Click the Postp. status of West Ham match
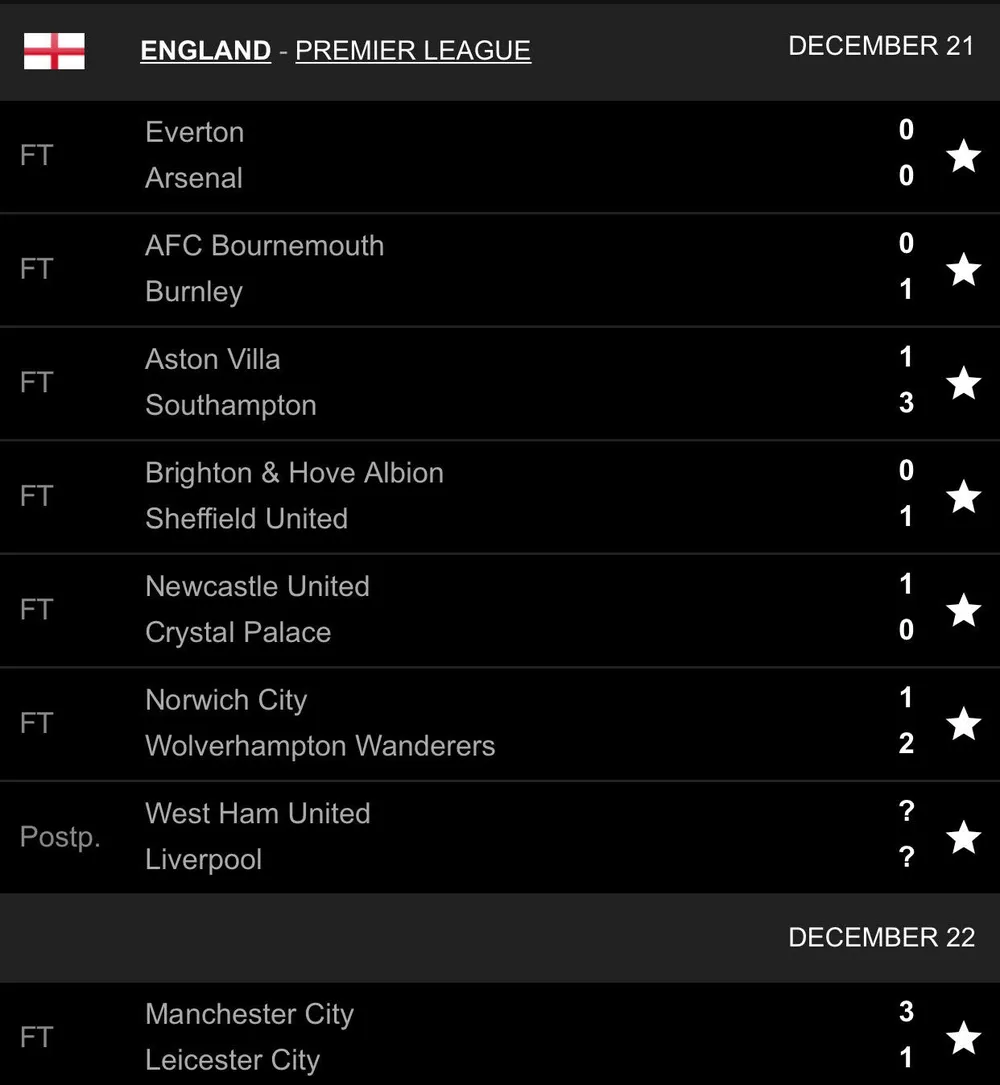Viewport: 1000px width, 1085px height. [60, 837]
